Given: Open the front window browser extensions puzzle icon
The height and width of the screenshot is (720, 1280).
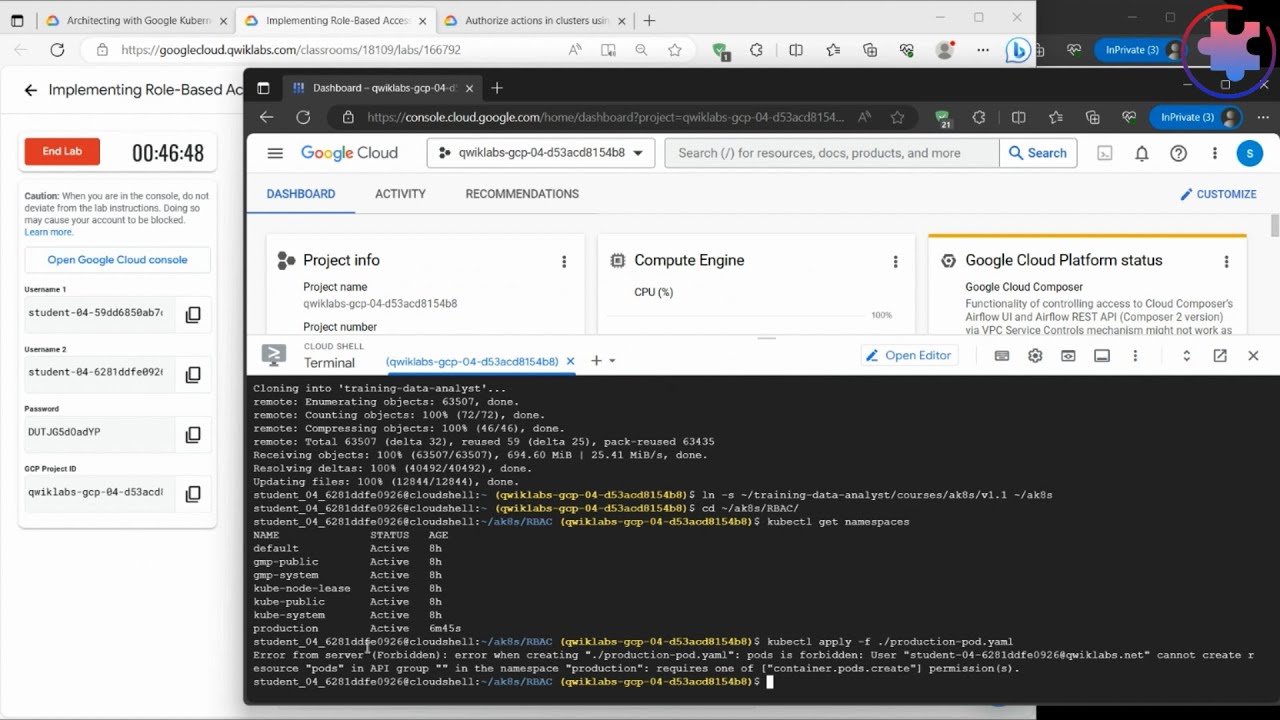Looking at the screenshot, I should [x=979, y=117].
